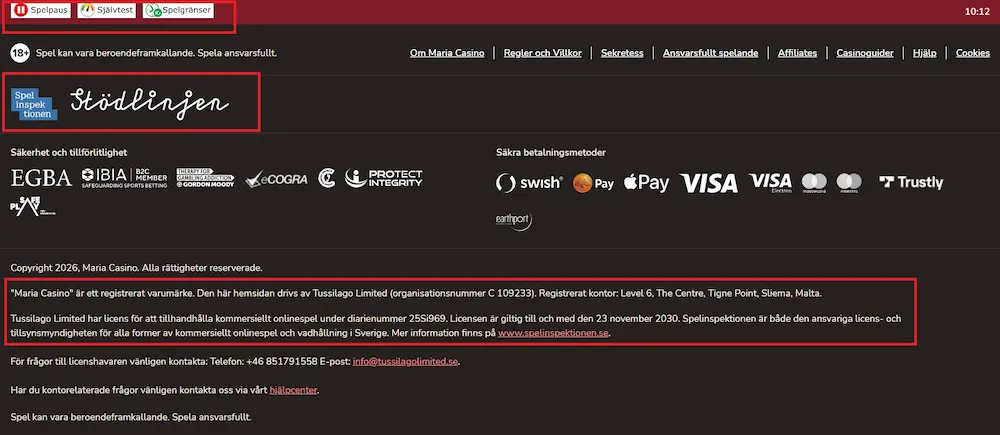Screen dimensions: 1000x435
Task: Click the 10:12 clock display
Action: pyautogui.click(x=977, y=11)
